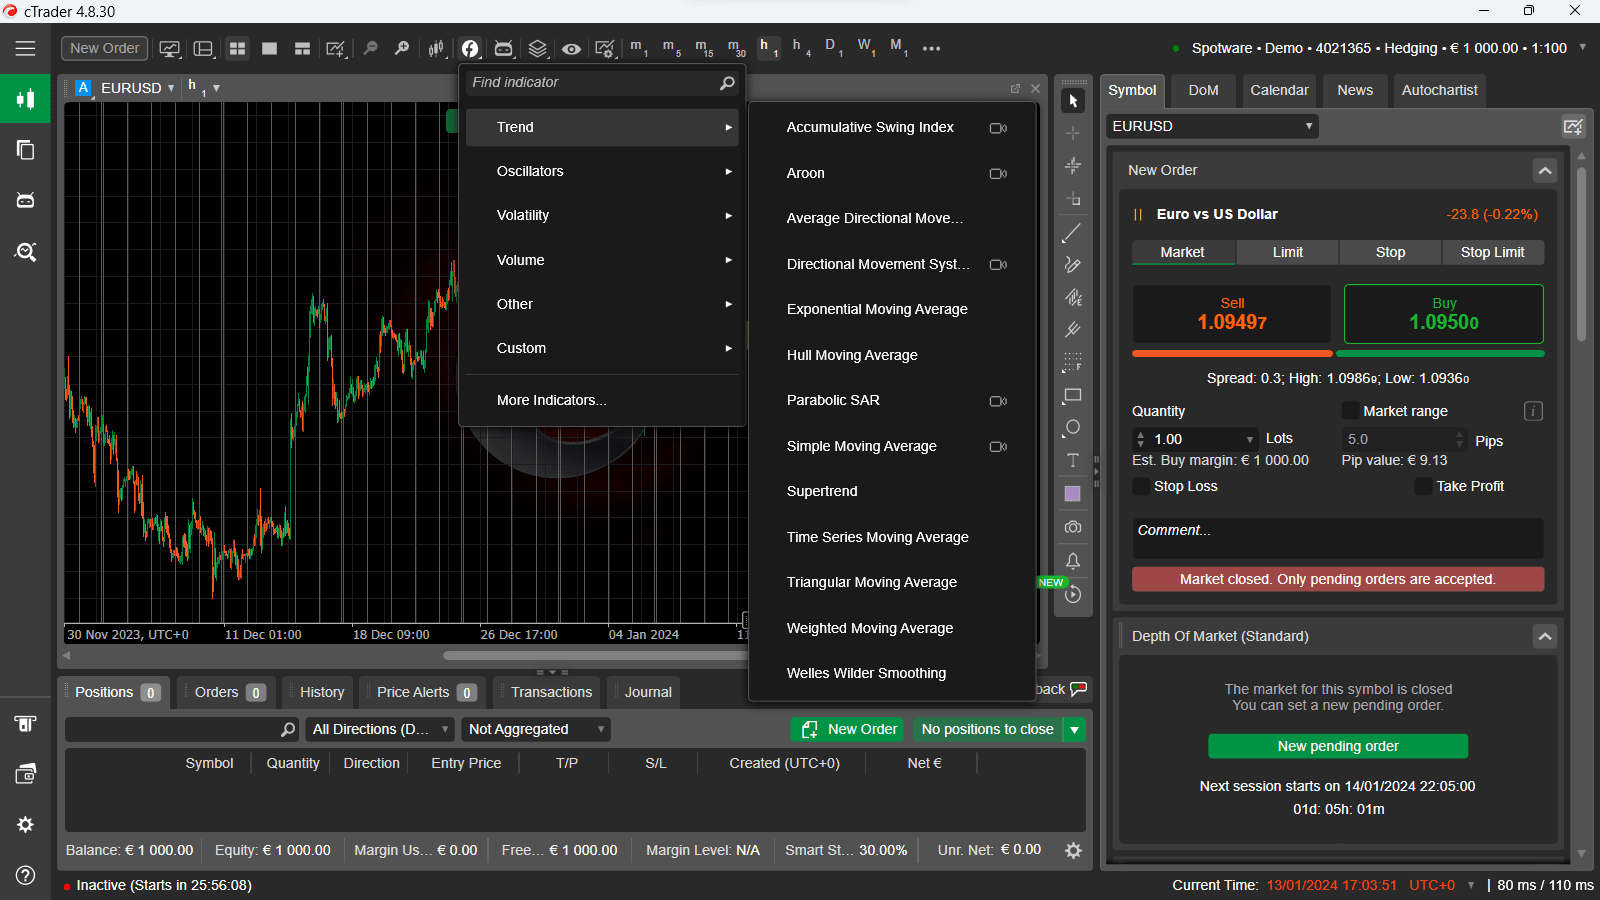Select the cursor pointer drawing tool
This screenshot has height=900, width=1600.
pos(1073,101)
